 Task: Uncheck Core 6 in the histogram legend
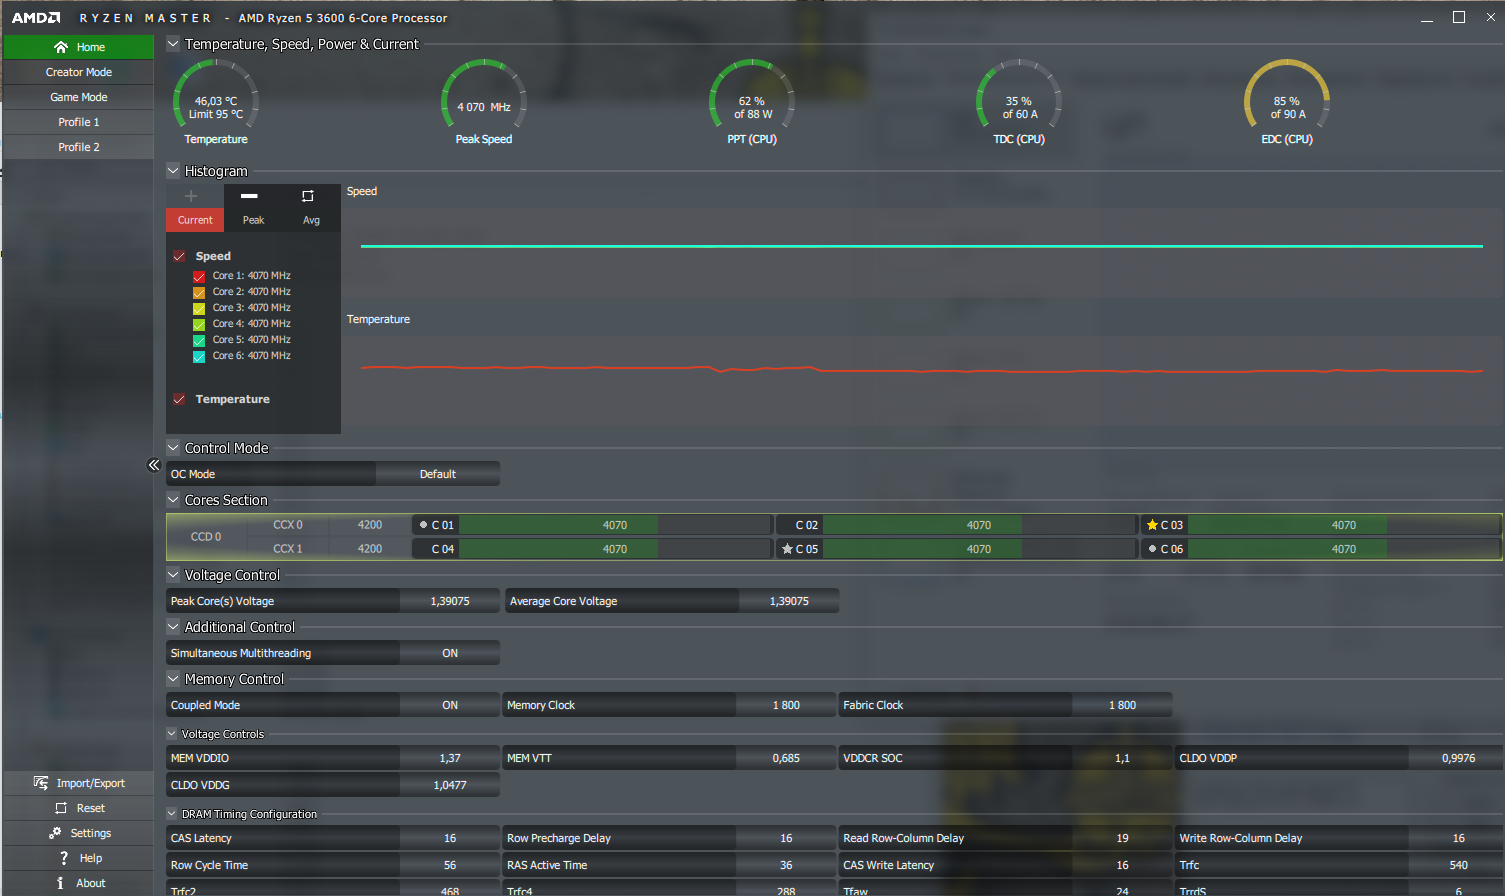pyautogui.click(x=199, y=356)
